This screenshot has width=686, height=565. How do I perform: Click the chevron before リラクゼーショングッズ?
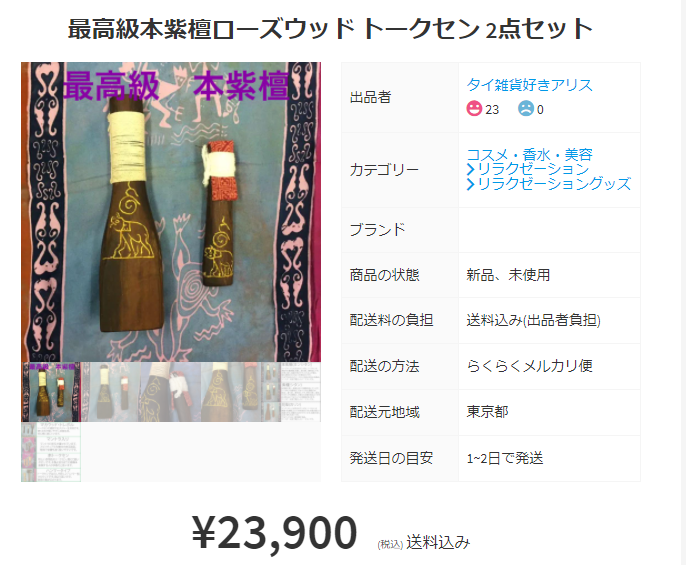(x=471, y=184)
